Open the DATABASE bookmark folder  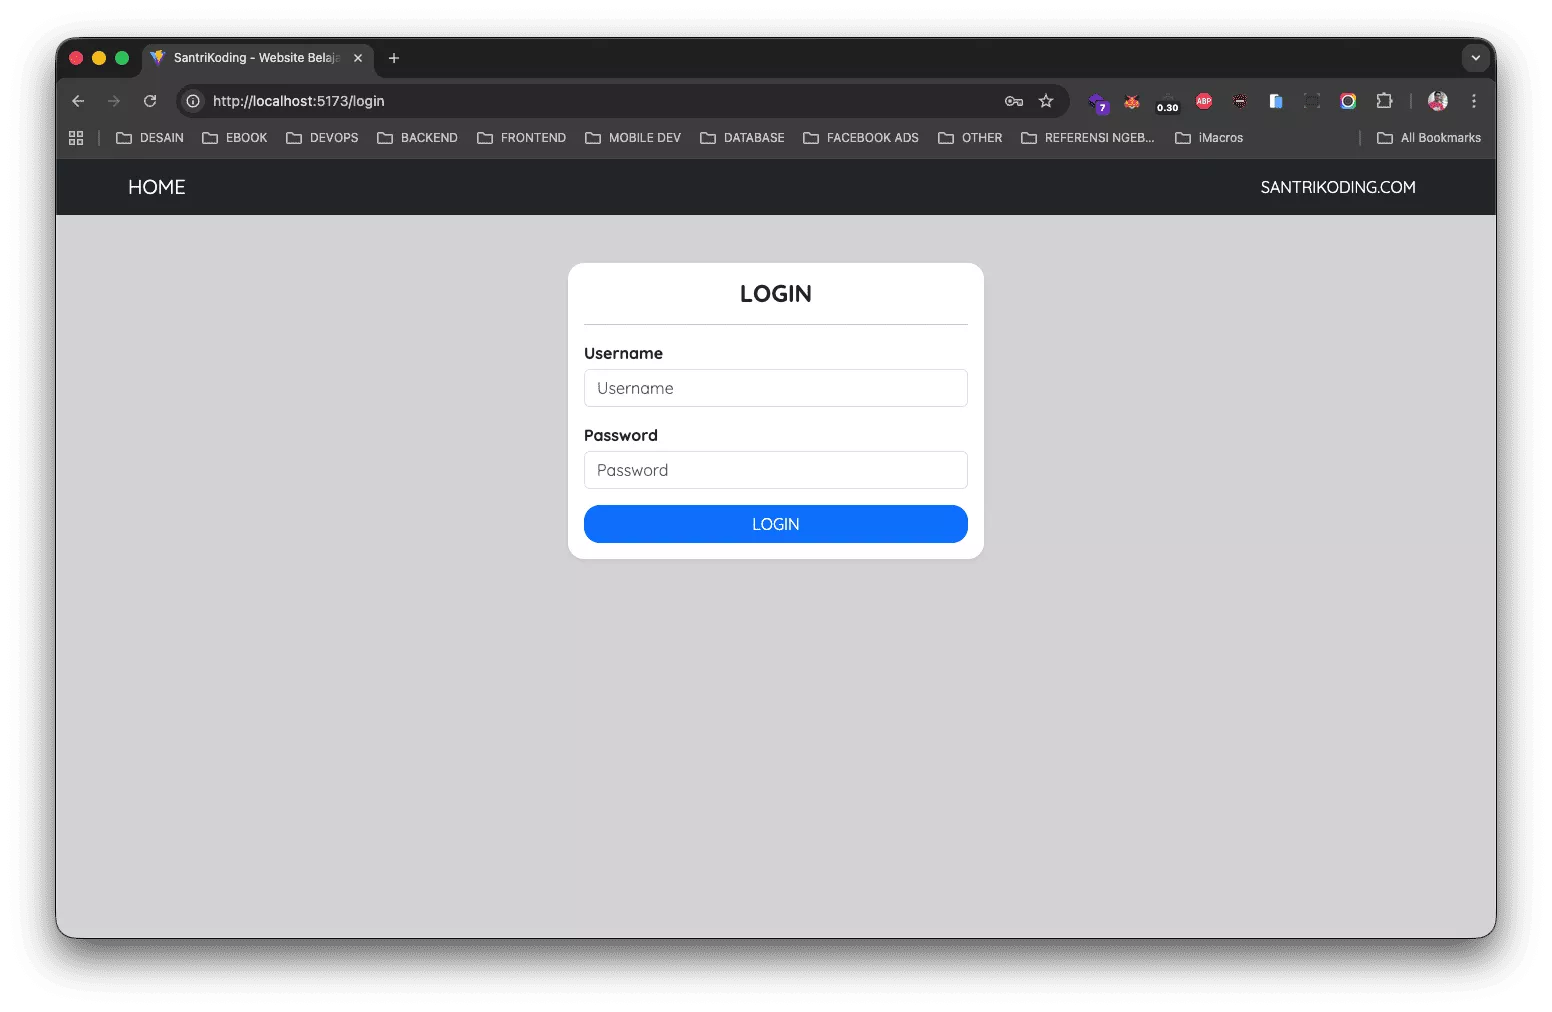pos(742,138)
